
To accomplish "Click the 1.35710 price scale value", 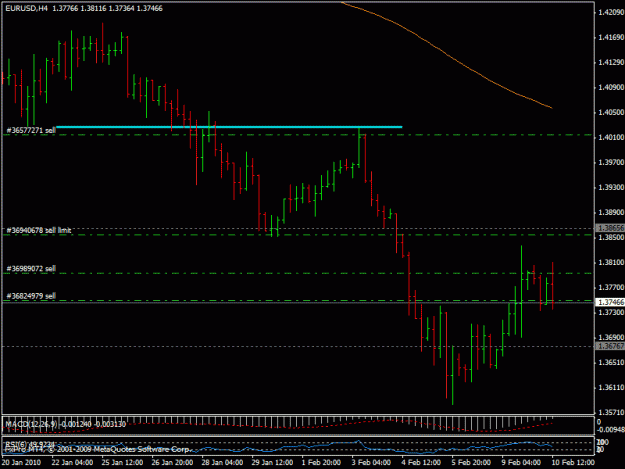I will tap(611, 412).
